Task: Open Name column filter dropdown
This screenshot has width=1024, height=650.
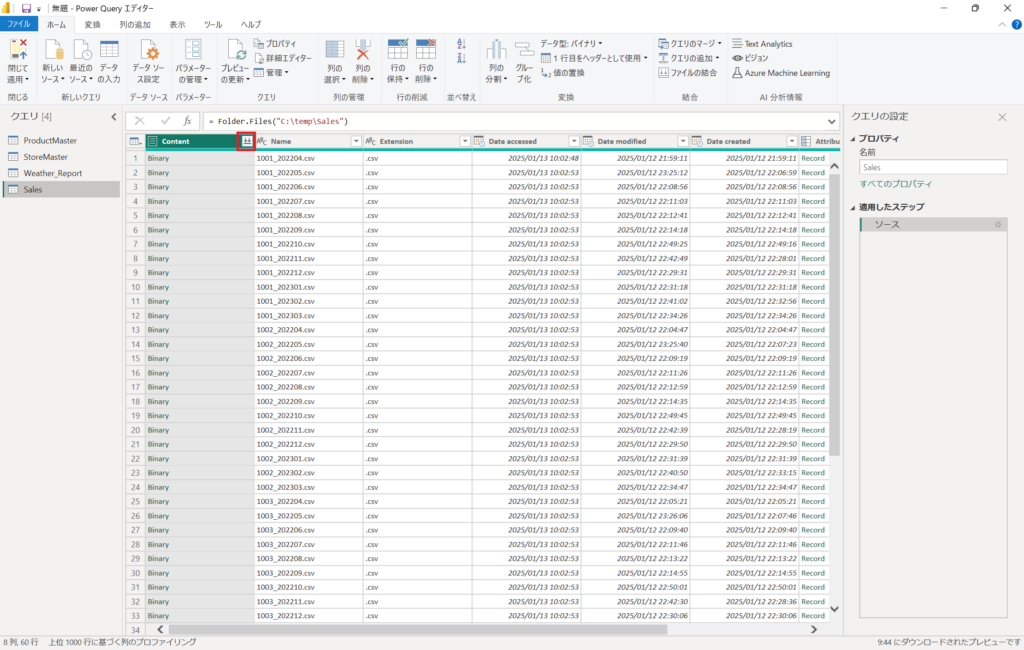Action: click(x=356, y=141)
